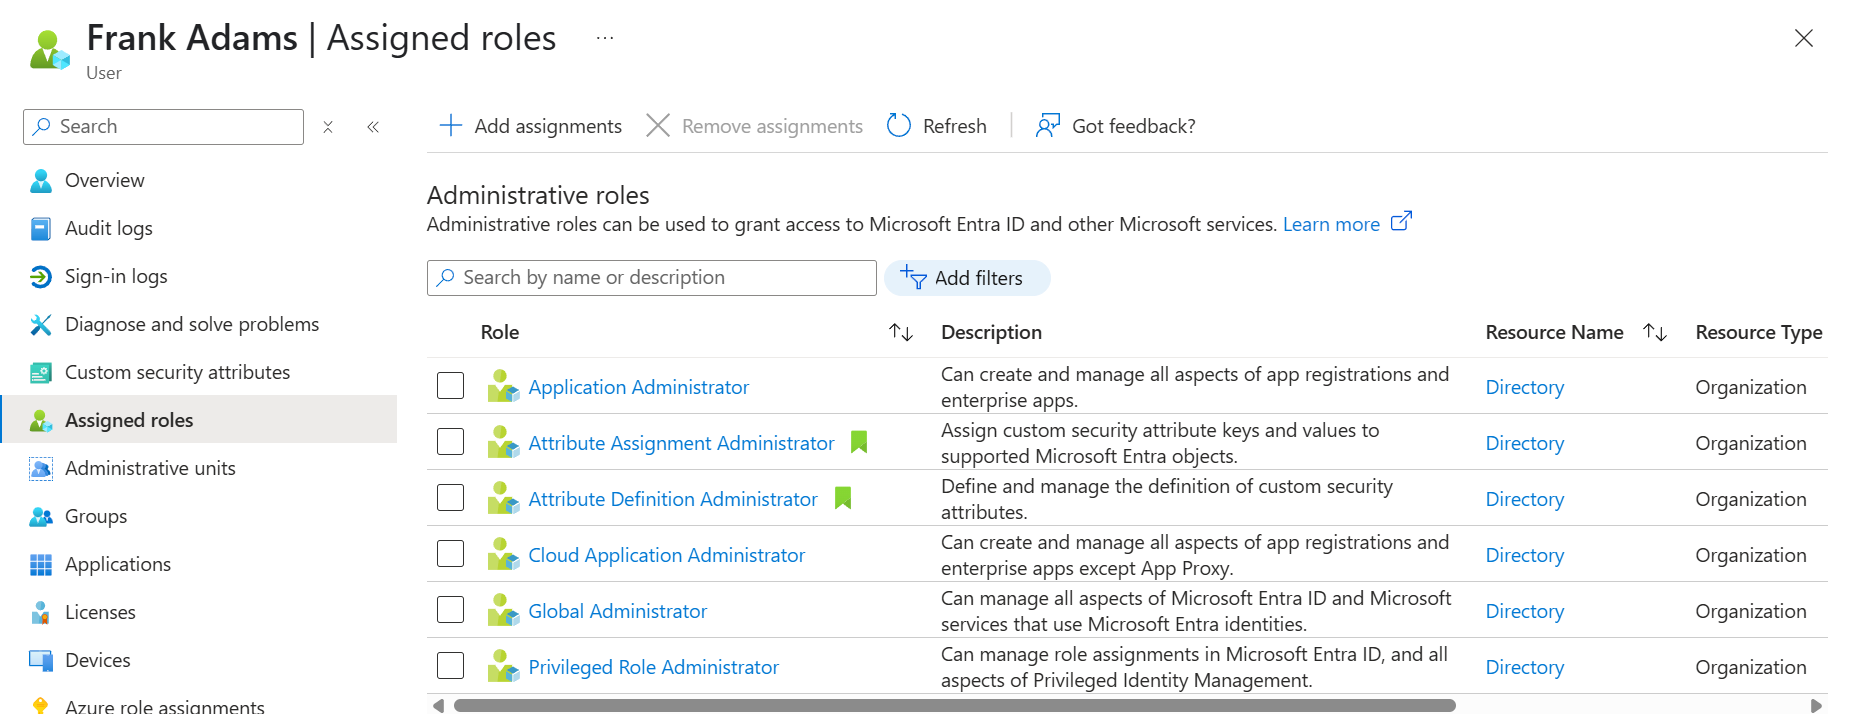This screenshot has width=1852, height=714.
Task: Tick the Privileged Role Administrator checkbox
Action: coord(451,666)
